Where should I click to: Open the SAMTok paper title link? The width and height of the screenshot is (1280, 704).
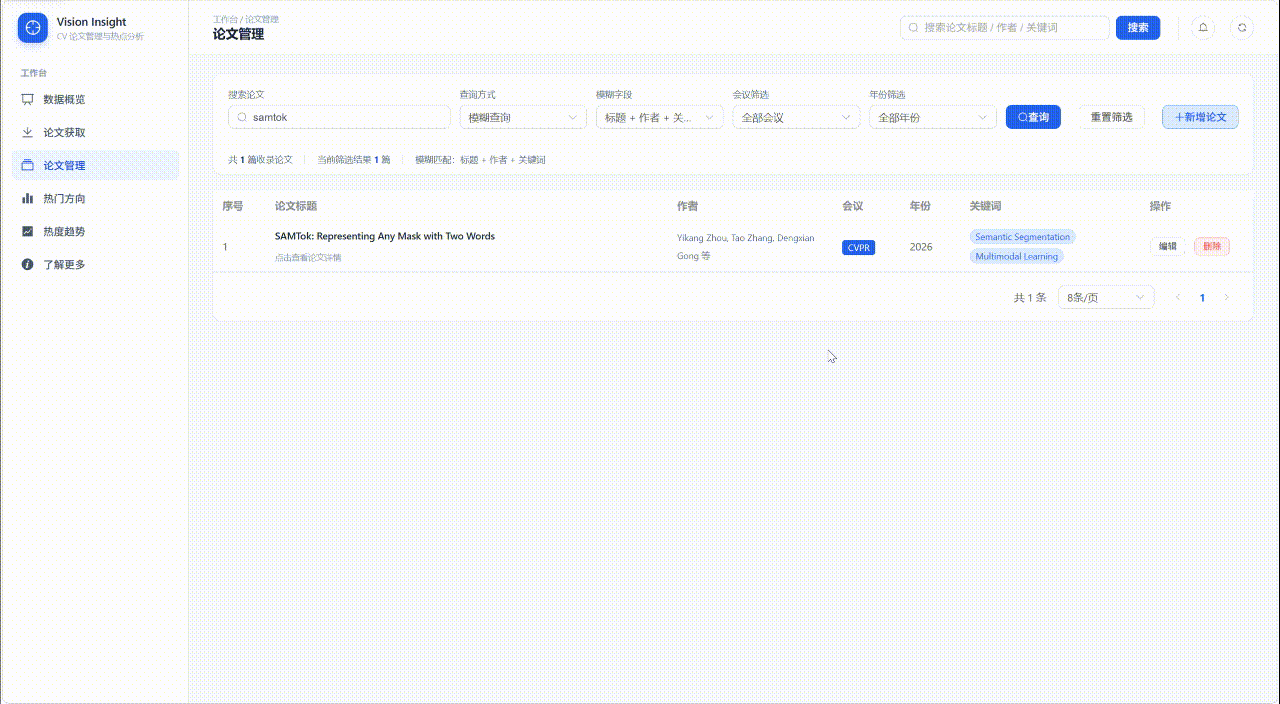[x=385, y=236]
